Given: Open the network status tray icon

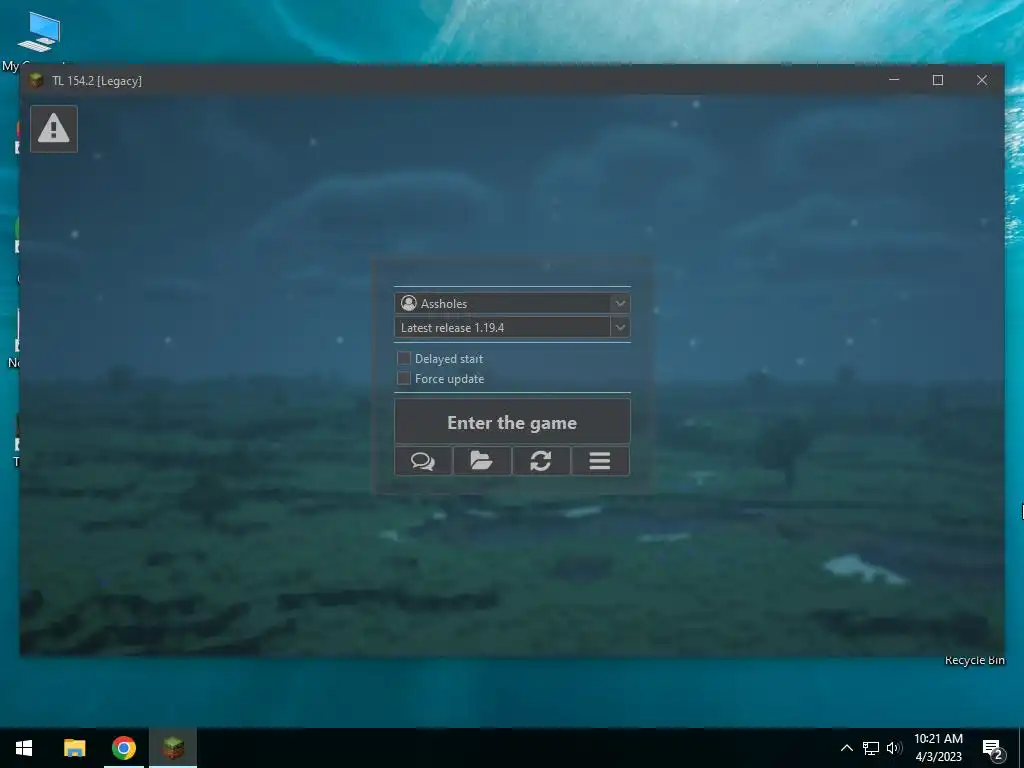Looking at the screenshot, I should pos(871,748).
